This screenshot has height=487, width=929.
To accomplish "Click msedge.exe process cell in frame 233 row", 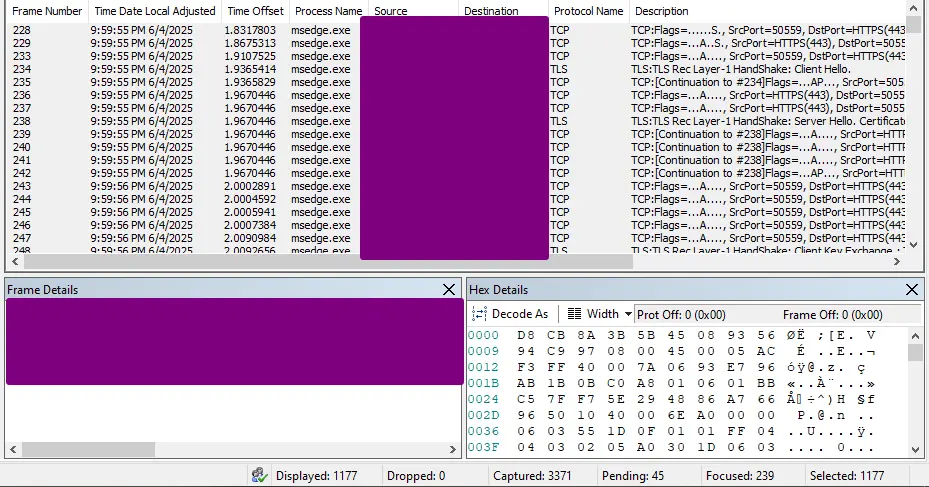I will (x=321, y=56).
